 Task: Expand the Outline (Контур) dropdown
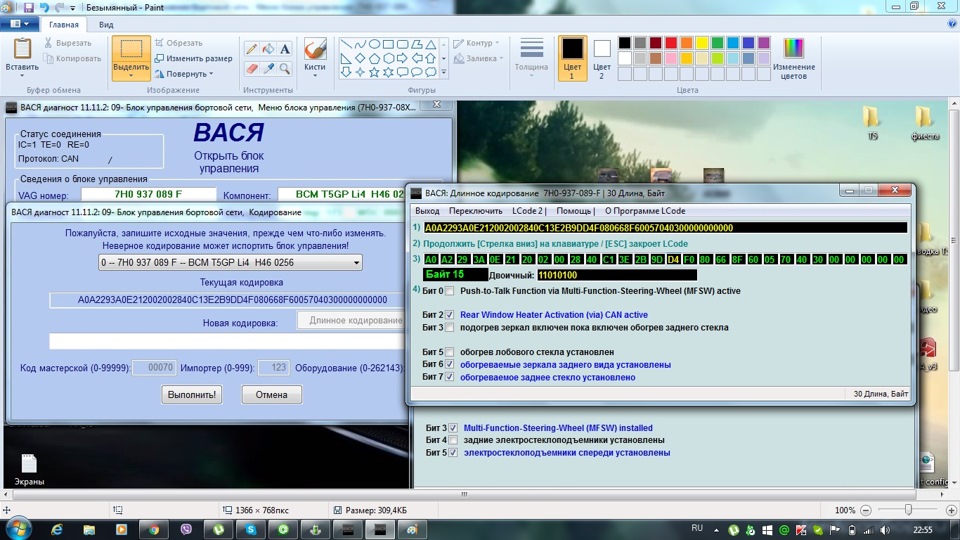[x=497, y=43]
